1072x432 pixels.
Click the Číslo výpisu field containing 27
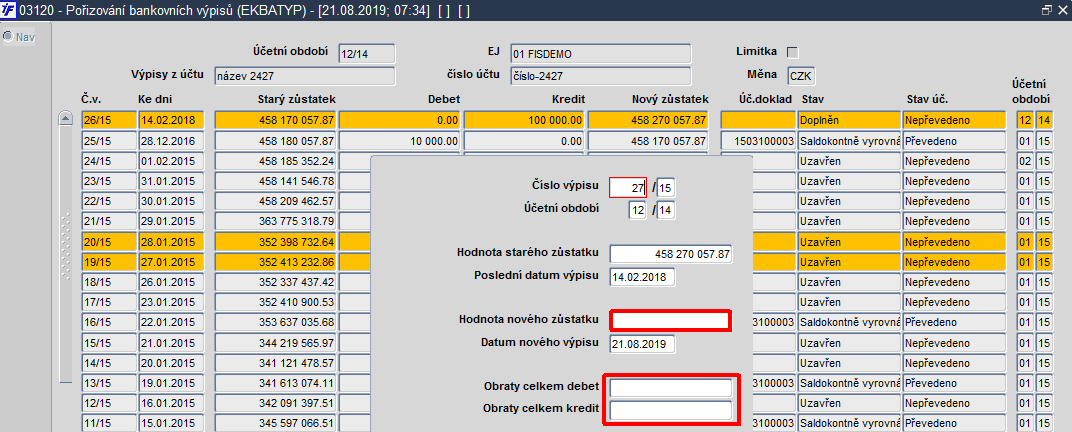click(x=628, y=187)
